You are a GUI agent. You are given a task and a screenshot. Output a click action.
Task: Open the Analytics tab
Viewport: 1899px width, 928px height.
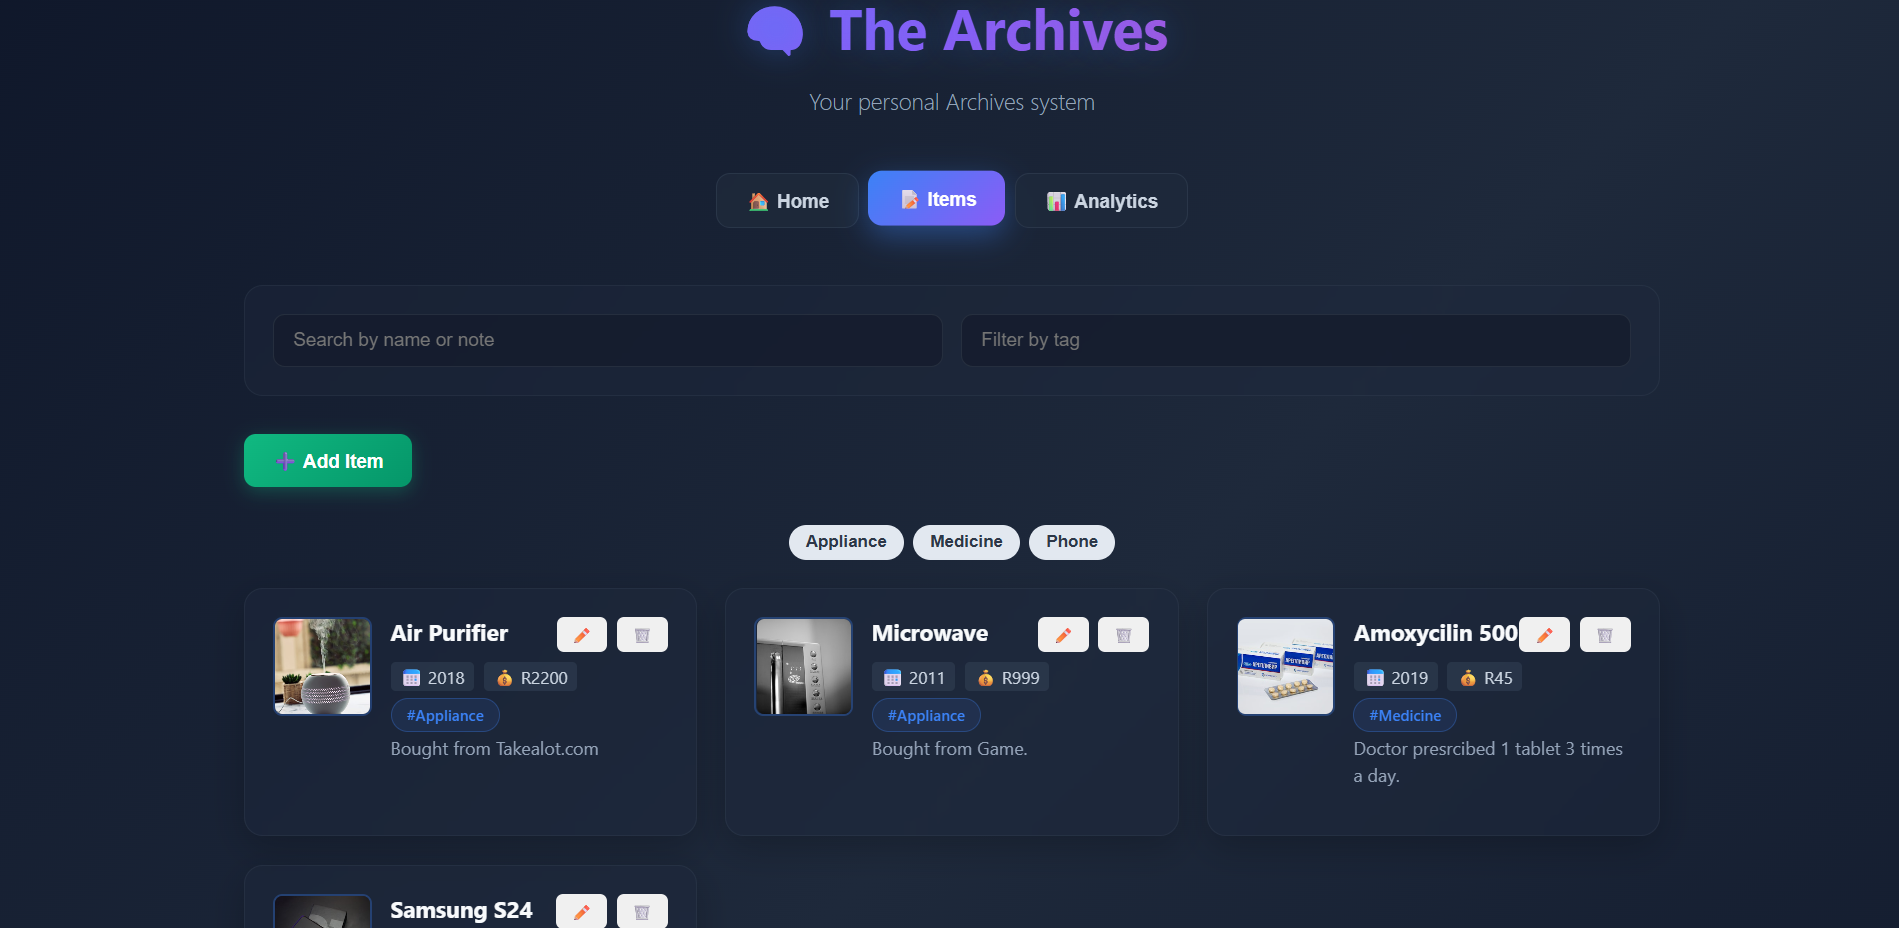(1101, 201)
